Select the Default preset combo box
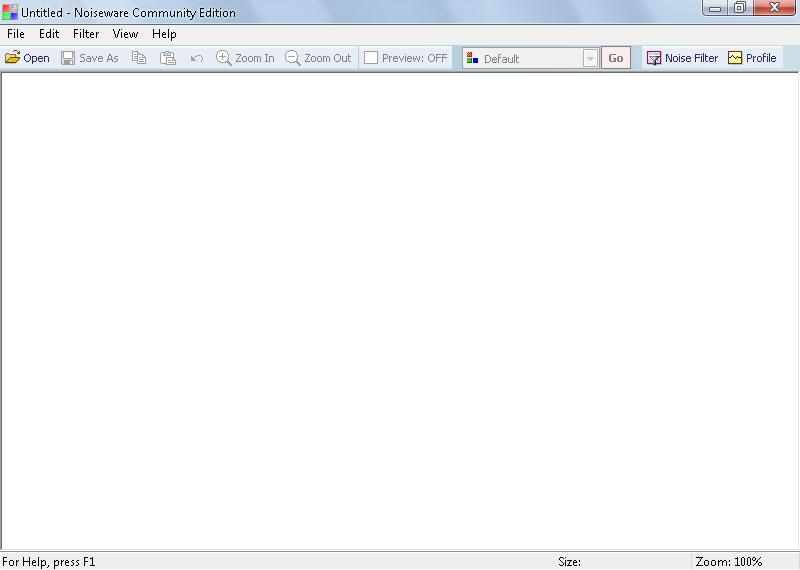Viewport: 800px width, 570px height. [530, 58]
